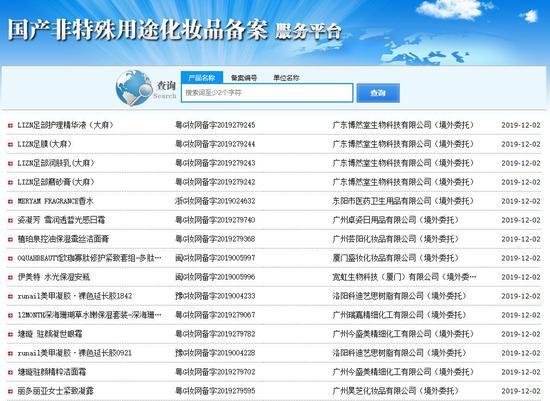Click company 东阳市医药卫生用品有限公司
This screenshot has width=550, height=401.
pos(403,201)
